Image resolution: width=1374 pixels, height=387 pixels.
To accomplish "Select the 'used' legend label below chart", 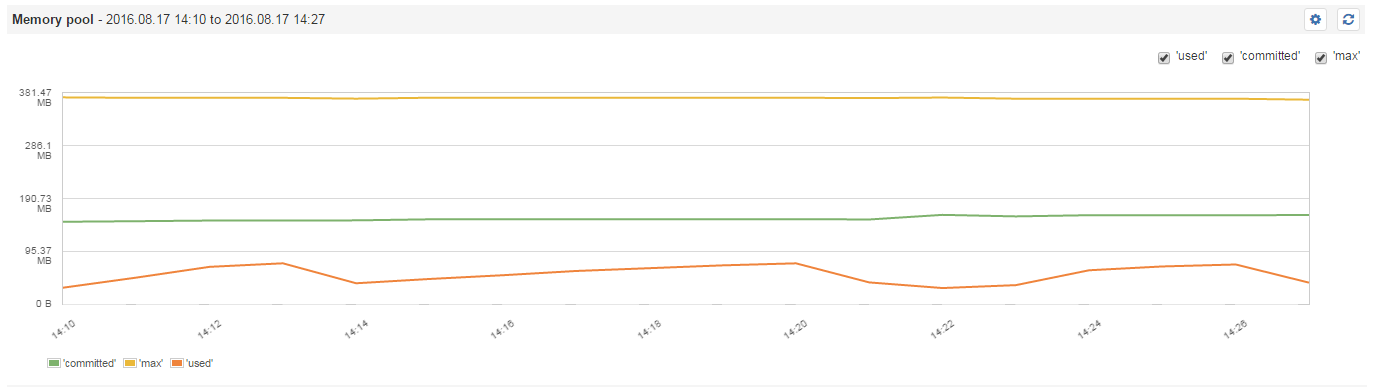I will coord(199,363).
